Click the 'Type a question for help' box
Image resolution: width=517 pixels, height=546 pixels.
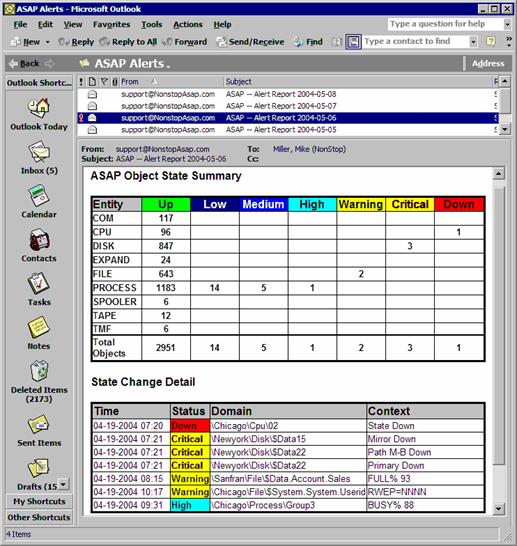[446, 24]
